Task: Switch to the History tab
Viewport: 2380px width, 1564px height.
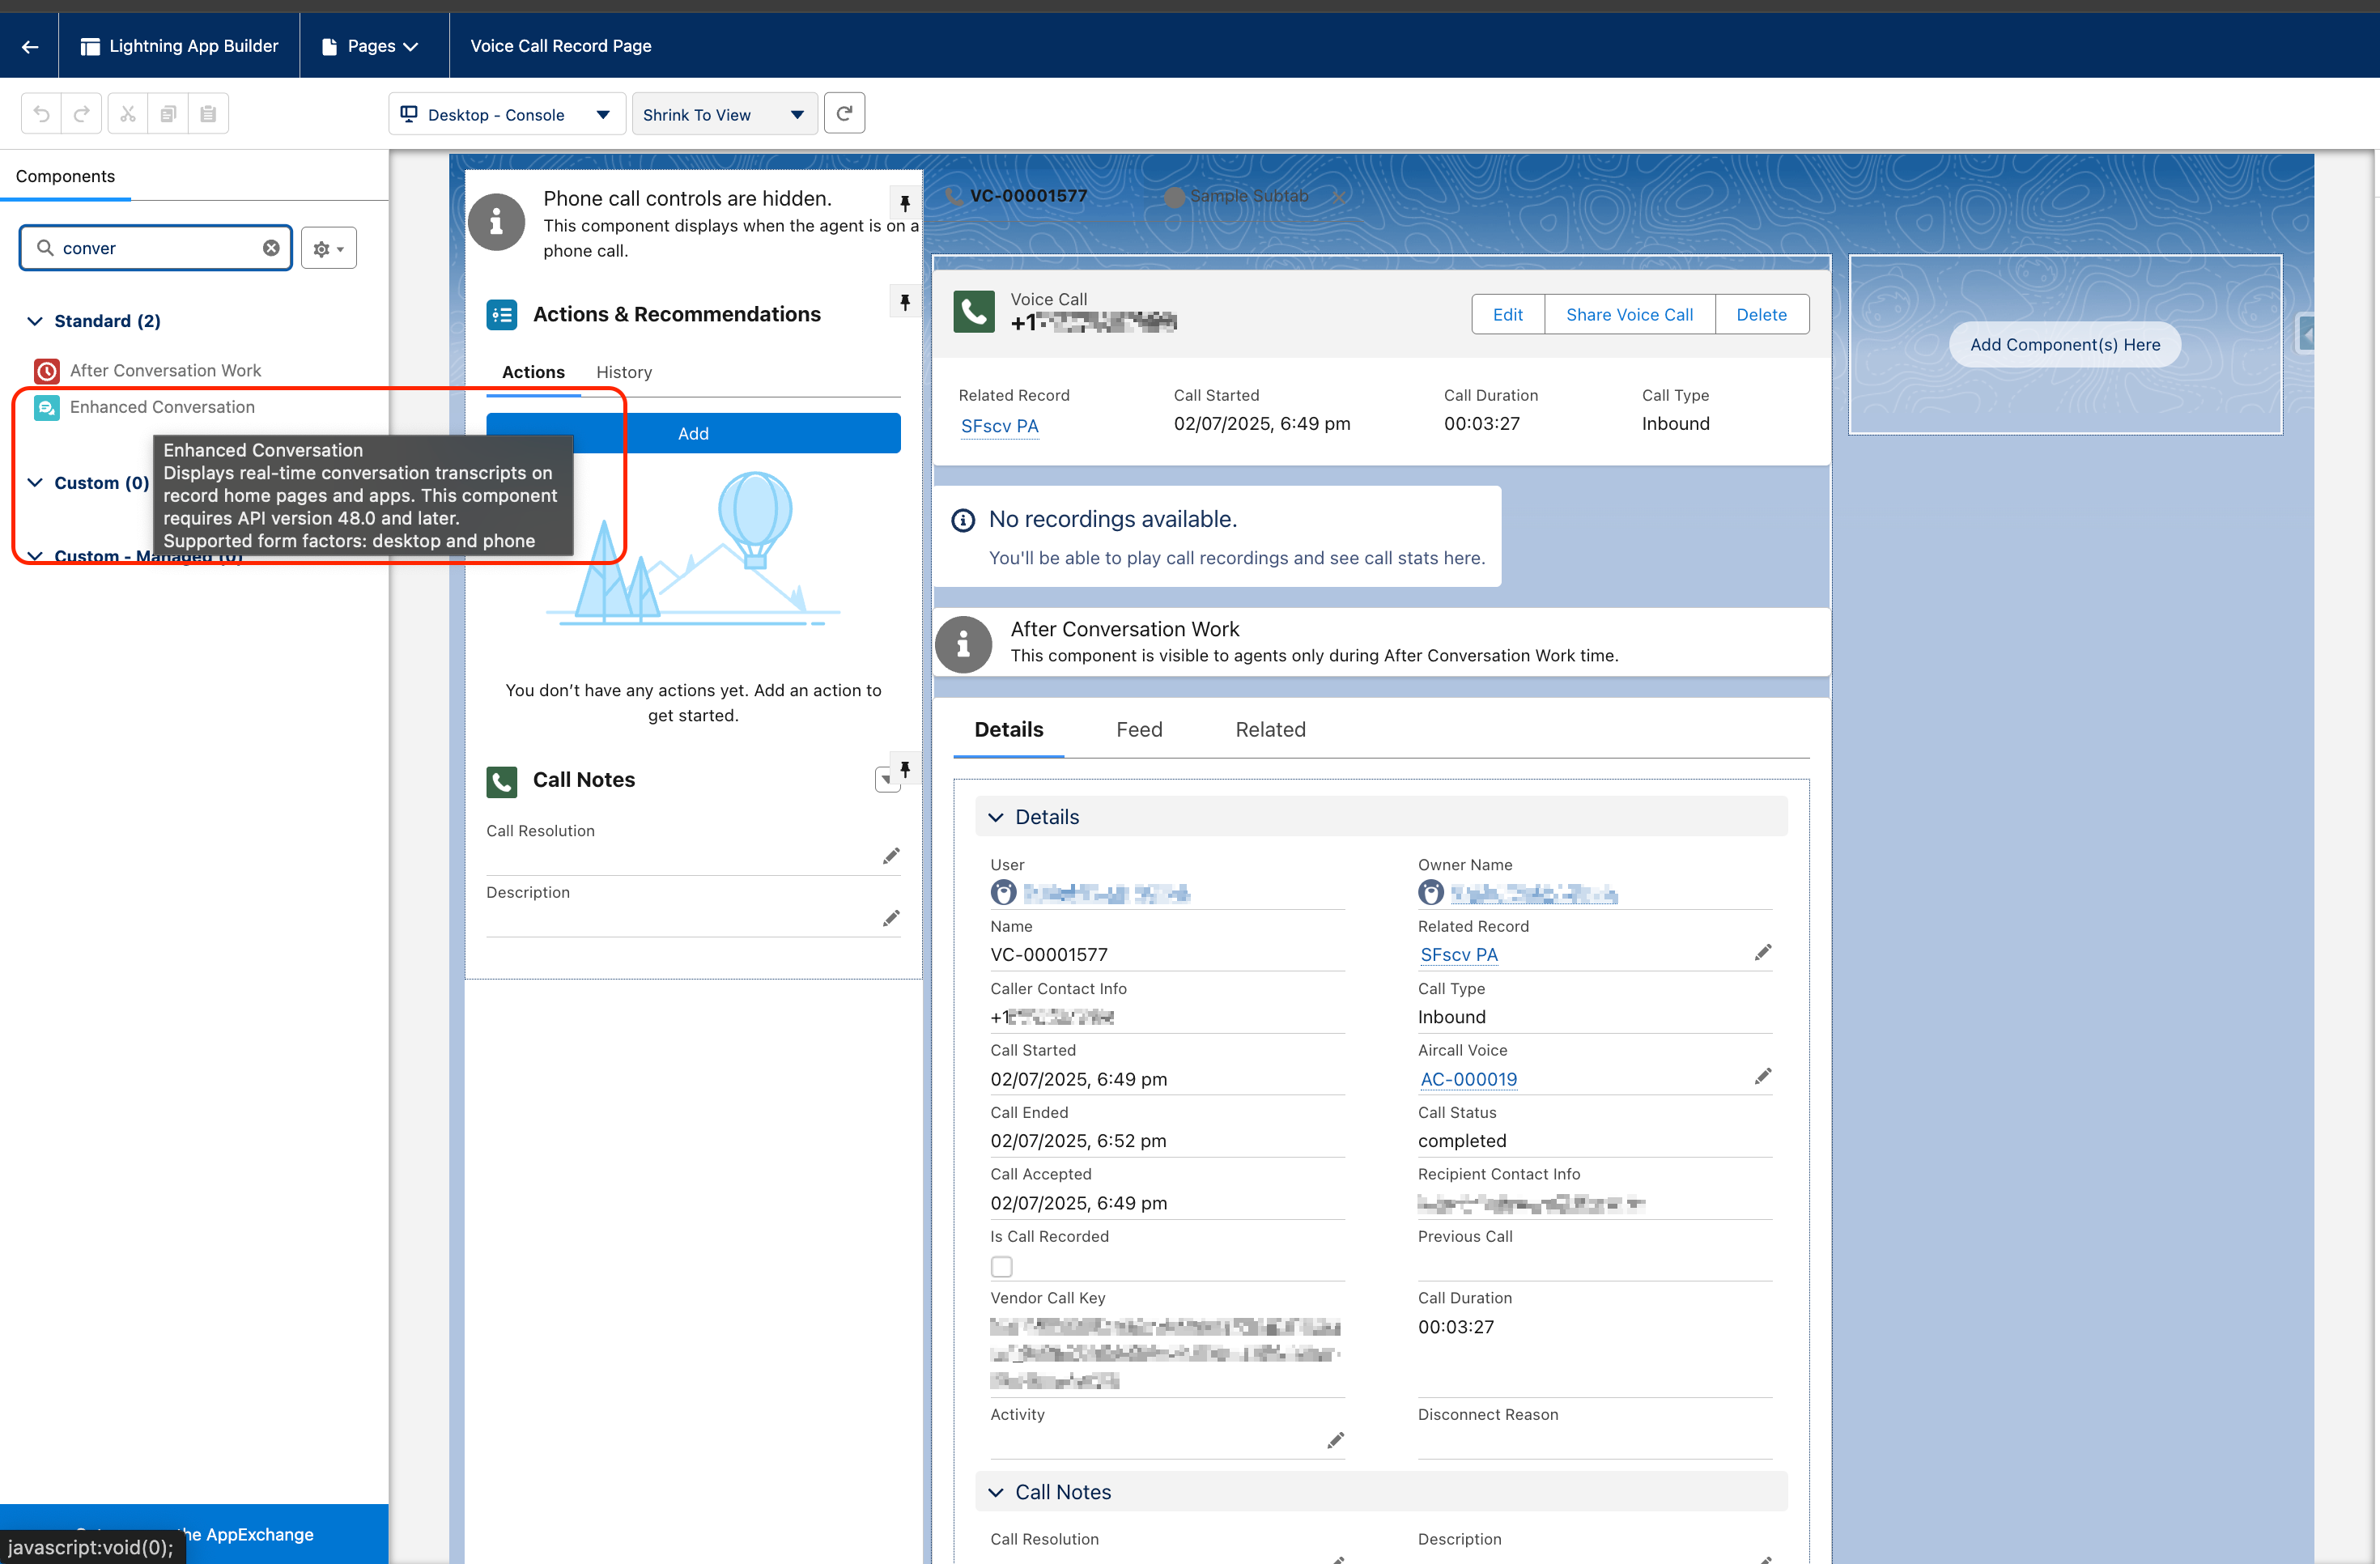Action: point(624,373)
